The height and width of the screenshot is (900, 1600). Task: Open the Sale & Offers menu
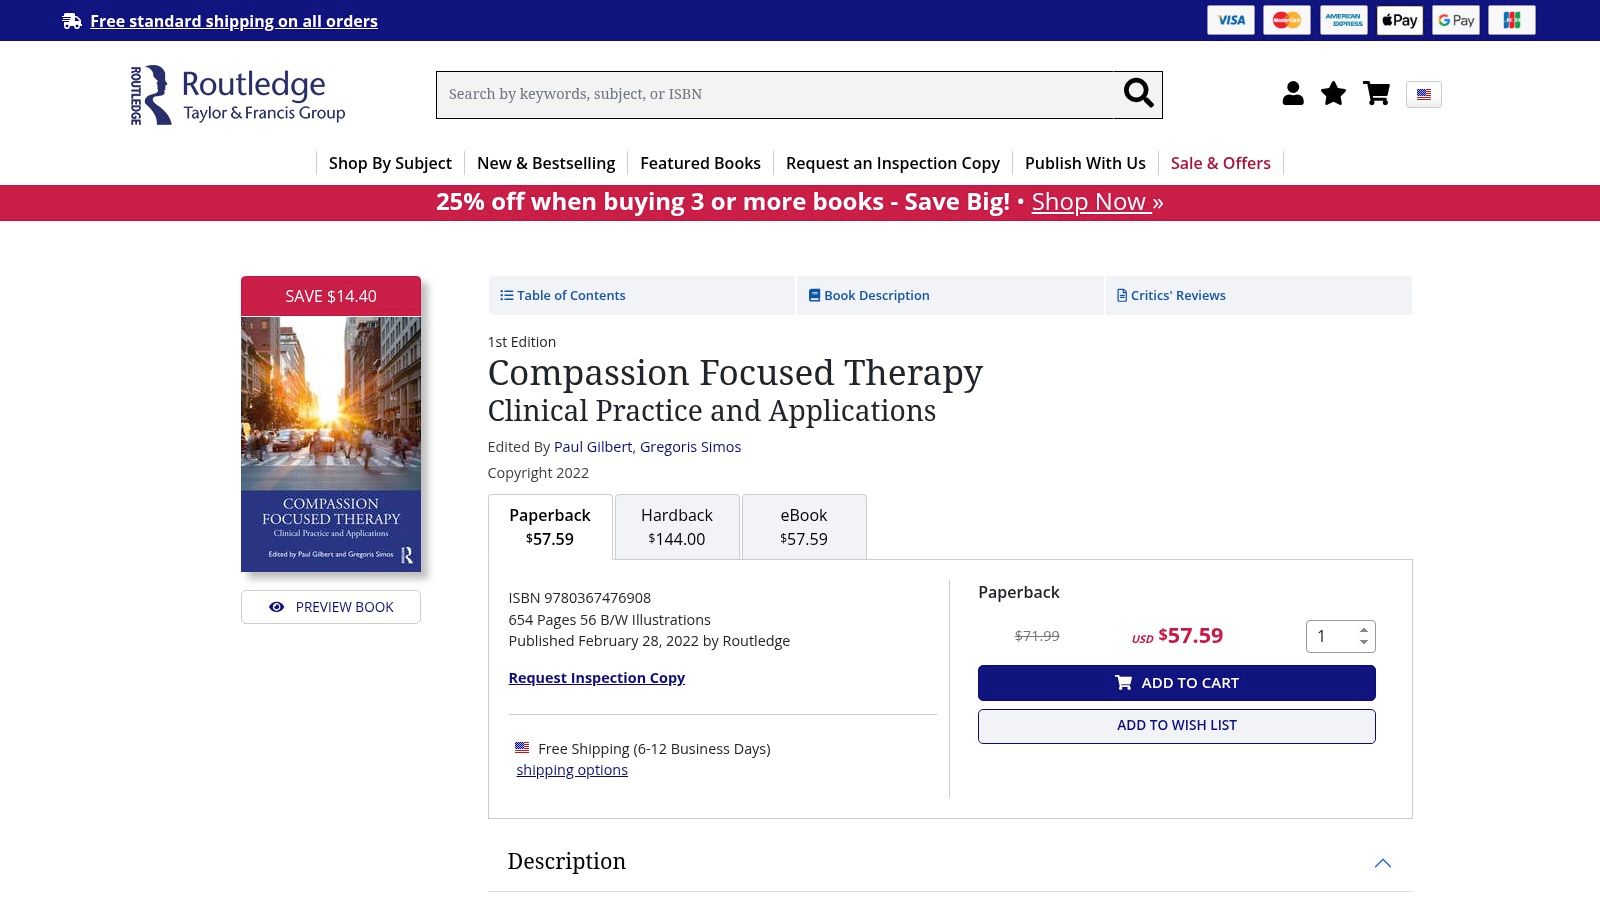pyautogui.click(x=1220, y=163)
